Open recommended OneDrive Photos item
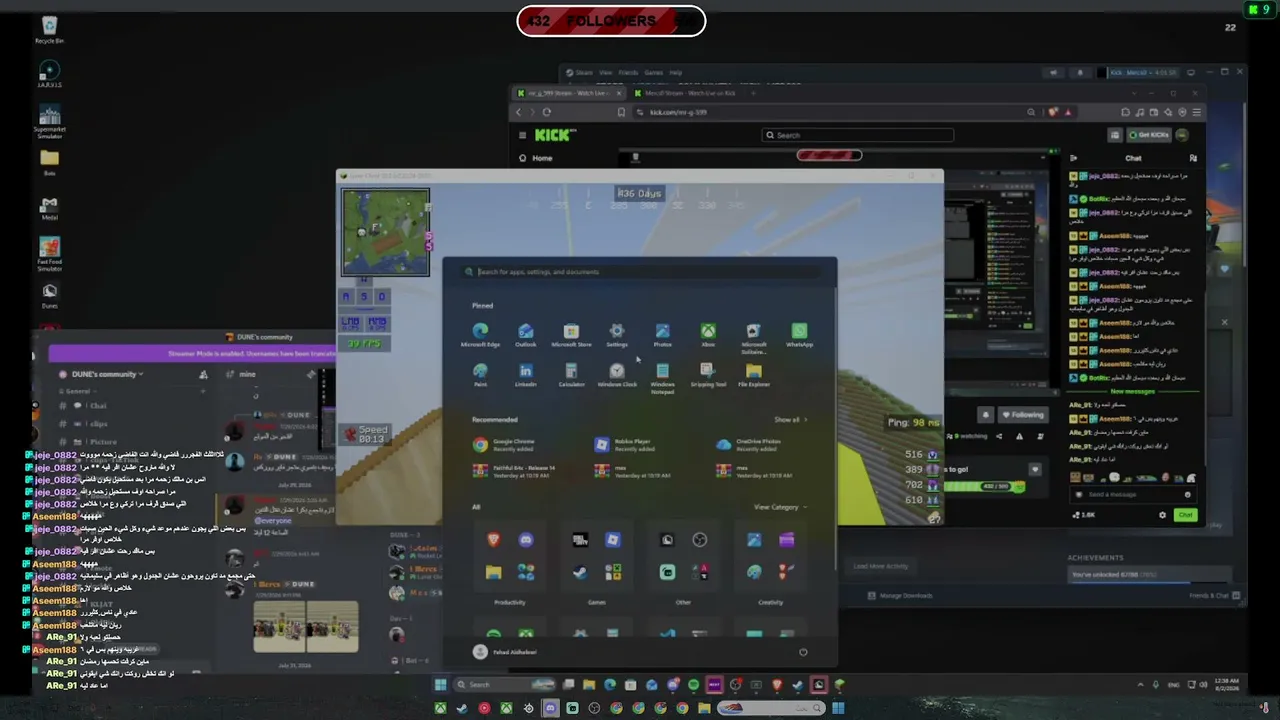The height and width of the screenshot is (720, 1280). 750,445
